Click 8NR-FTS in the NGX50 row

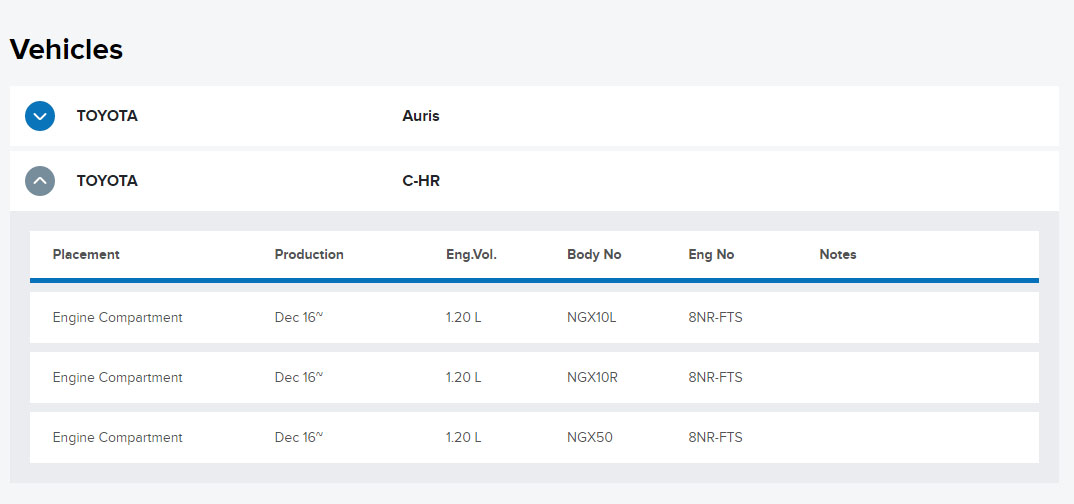click(x=715, y=437)
